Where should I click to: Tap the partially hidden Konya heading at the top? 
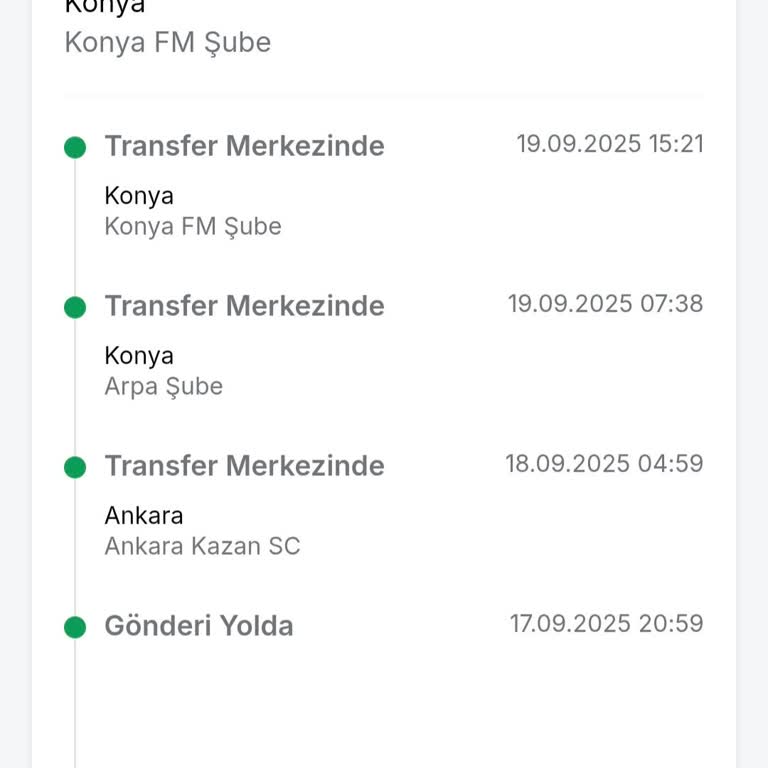tap(105, 6)
